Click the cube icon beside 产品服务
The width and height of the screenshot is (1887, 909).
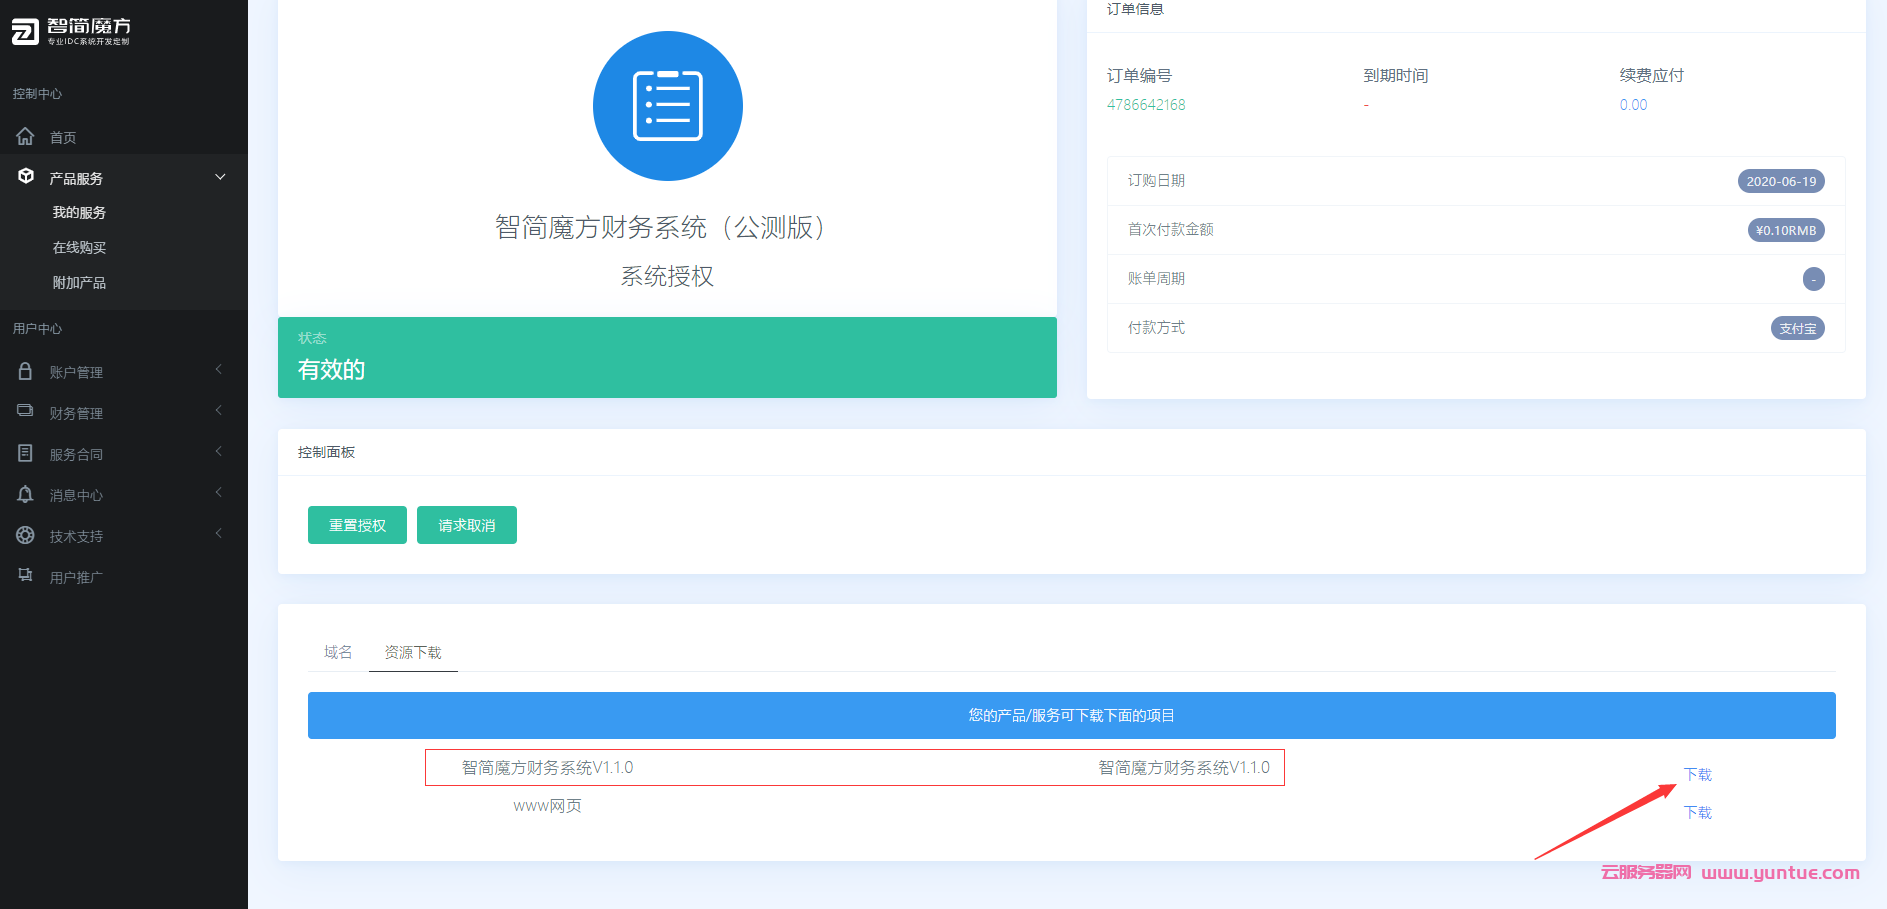tap(26, 177)
